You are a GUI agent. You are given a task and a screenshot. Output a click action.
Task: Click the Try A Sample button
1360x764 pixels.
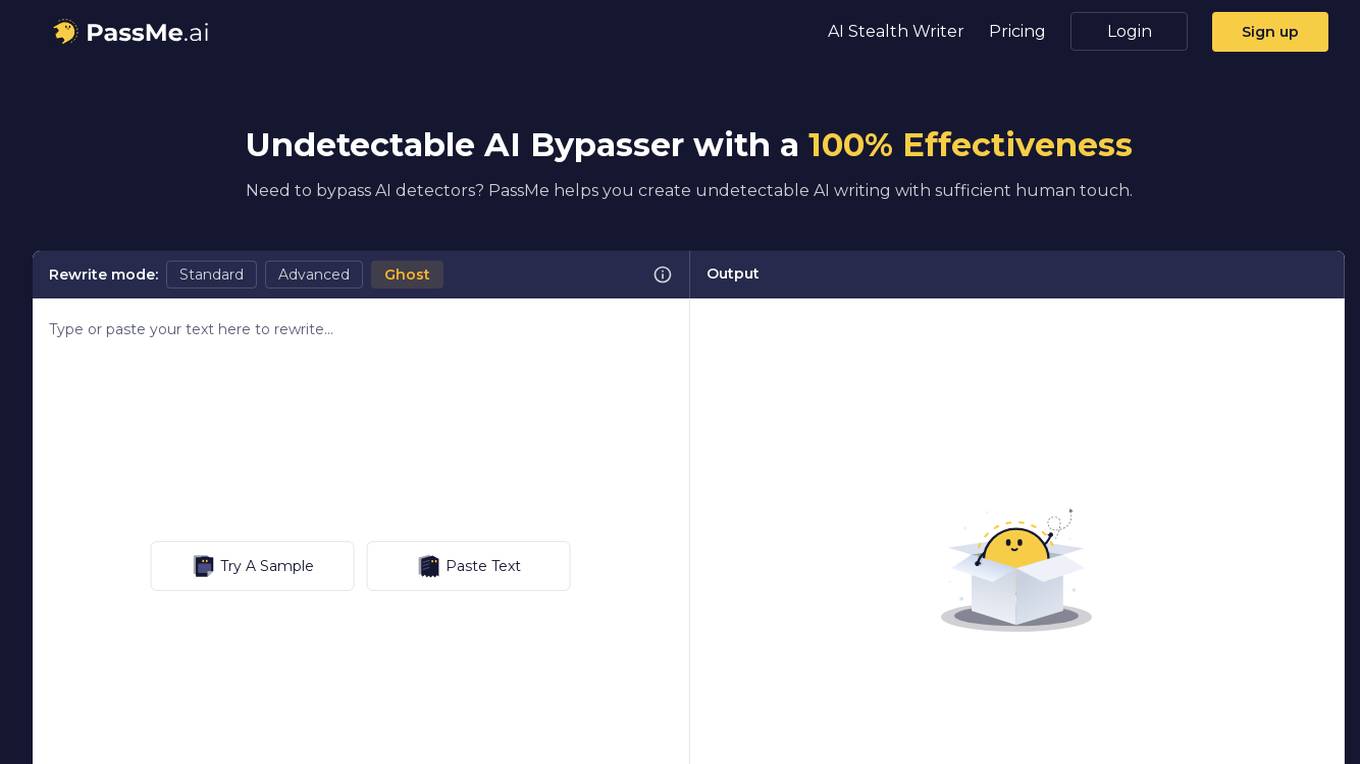pos(252,566)
